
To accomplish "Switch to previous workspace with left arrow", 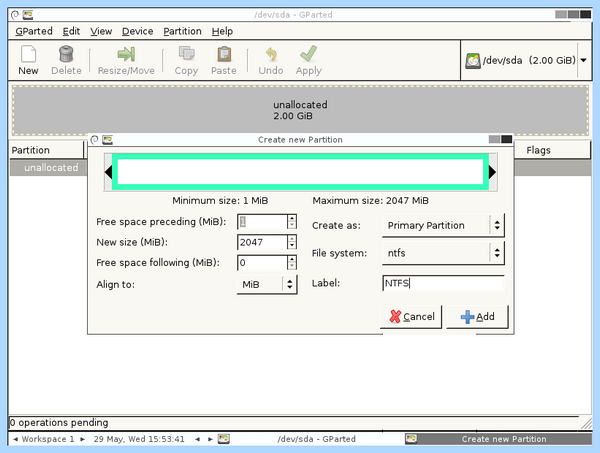I will pos(15,439).
